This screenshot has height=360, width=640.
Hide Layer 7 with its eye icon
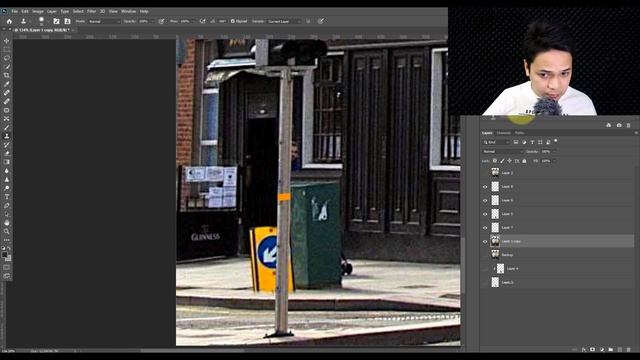(485, 228)
